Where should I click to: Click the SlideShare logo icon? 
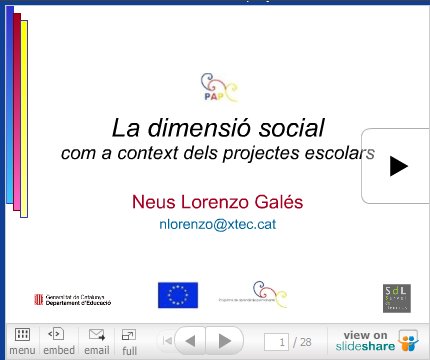(x=408, y=341)
